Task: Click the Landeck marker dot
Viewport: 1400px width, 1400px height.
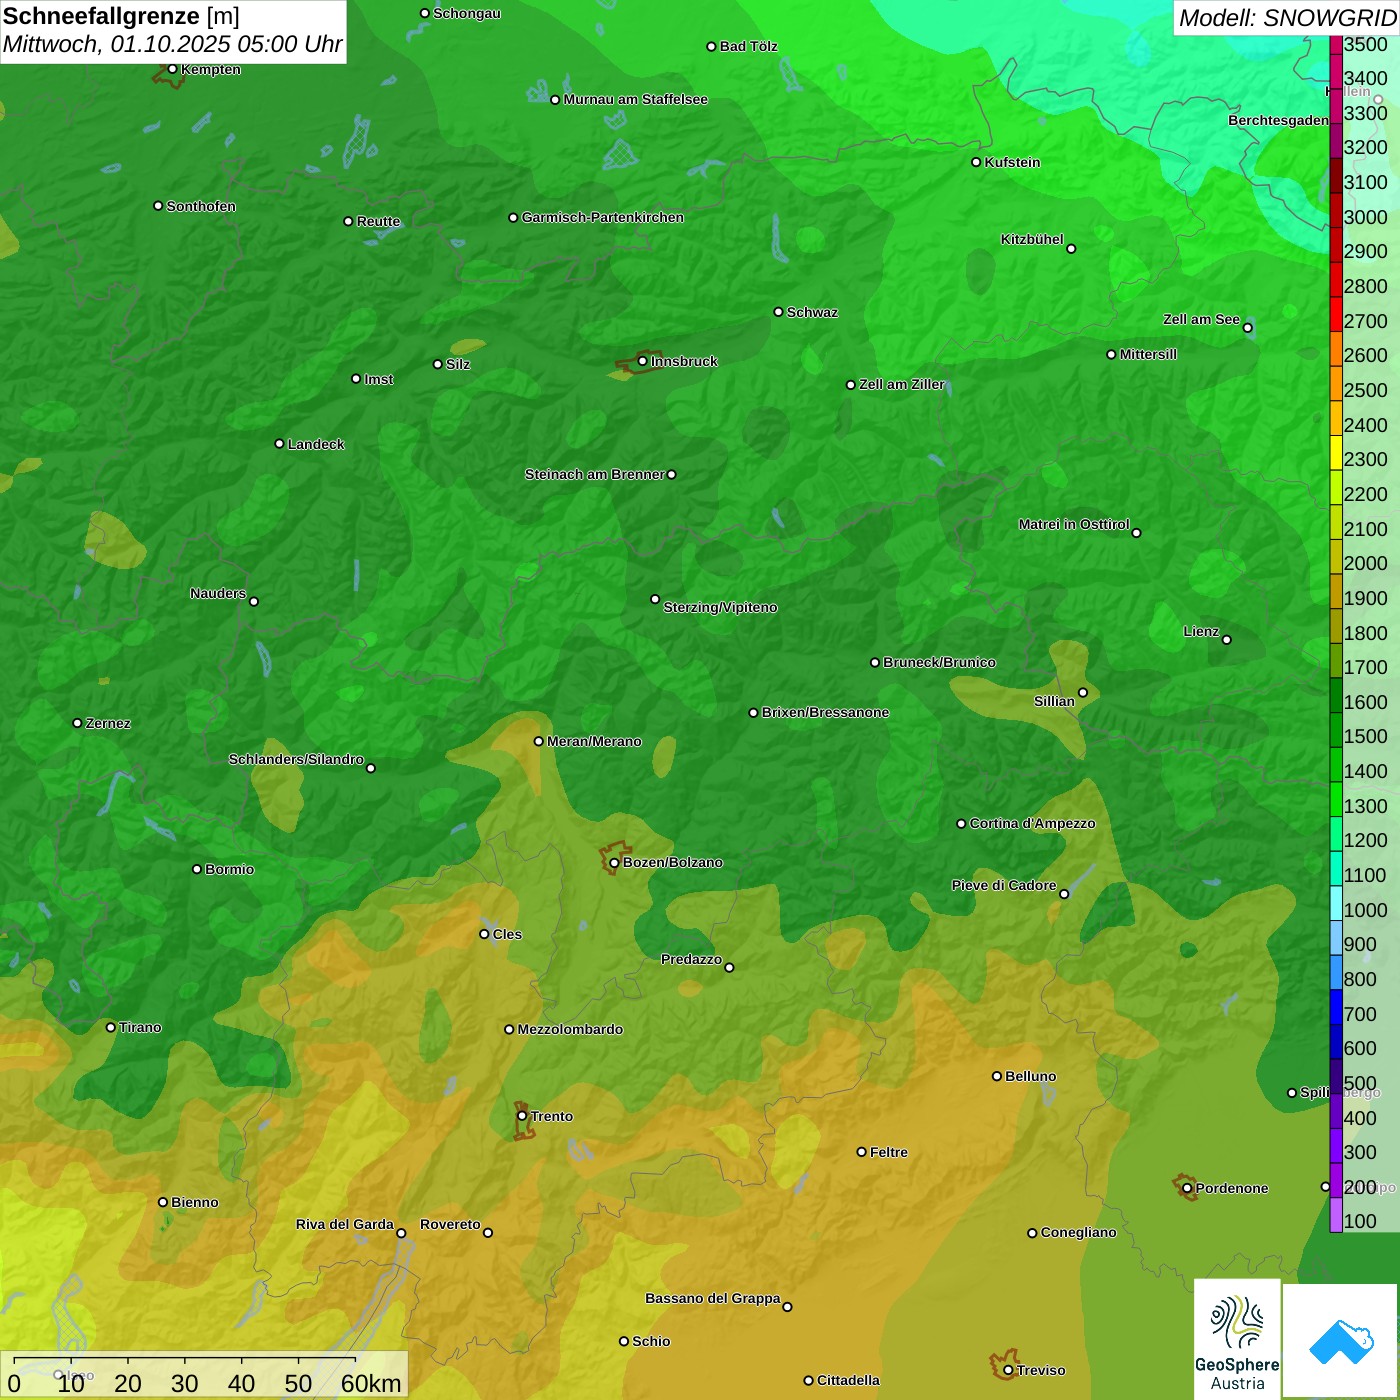Action: coord(279,444)
